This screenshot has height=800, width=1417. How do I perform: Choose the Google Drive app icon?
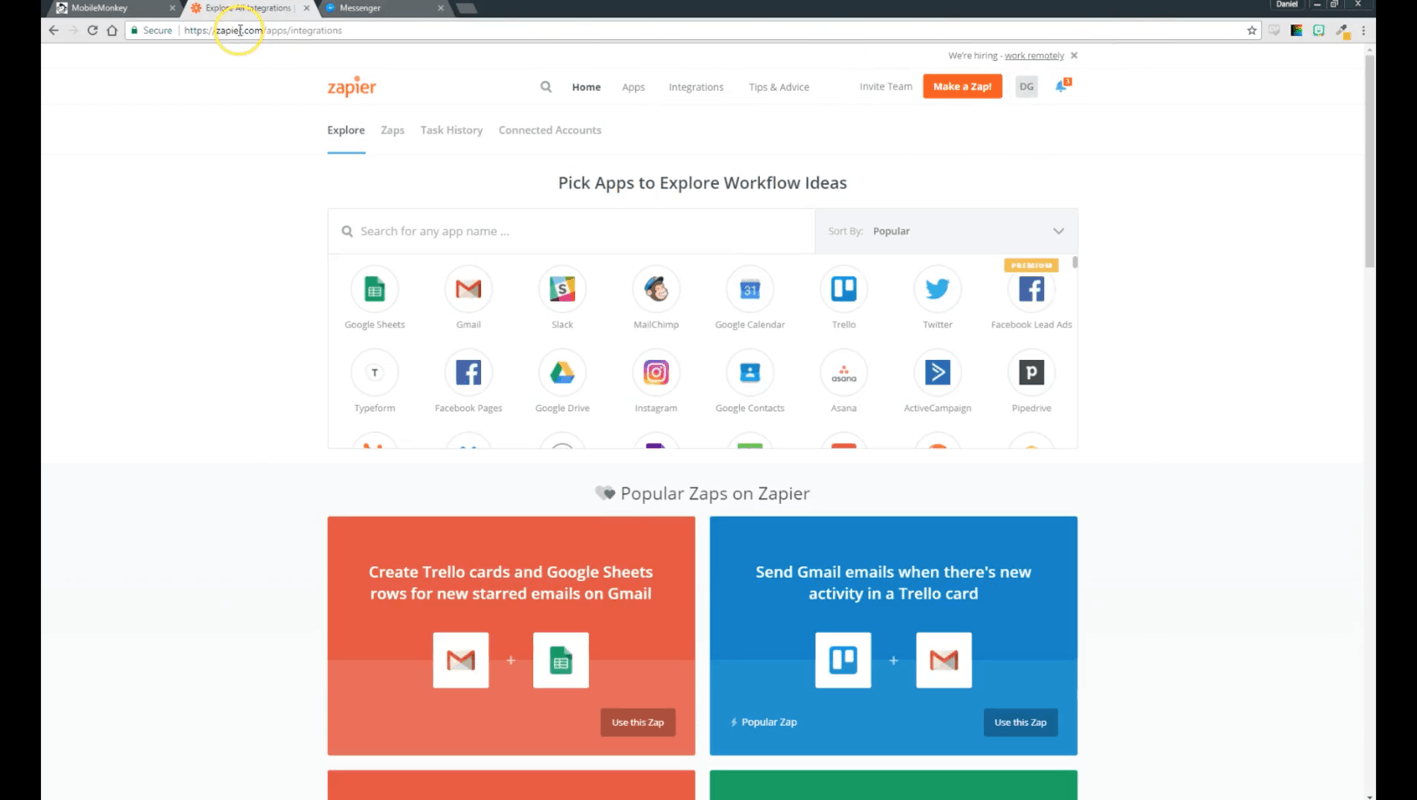click(x=562, y=372)
